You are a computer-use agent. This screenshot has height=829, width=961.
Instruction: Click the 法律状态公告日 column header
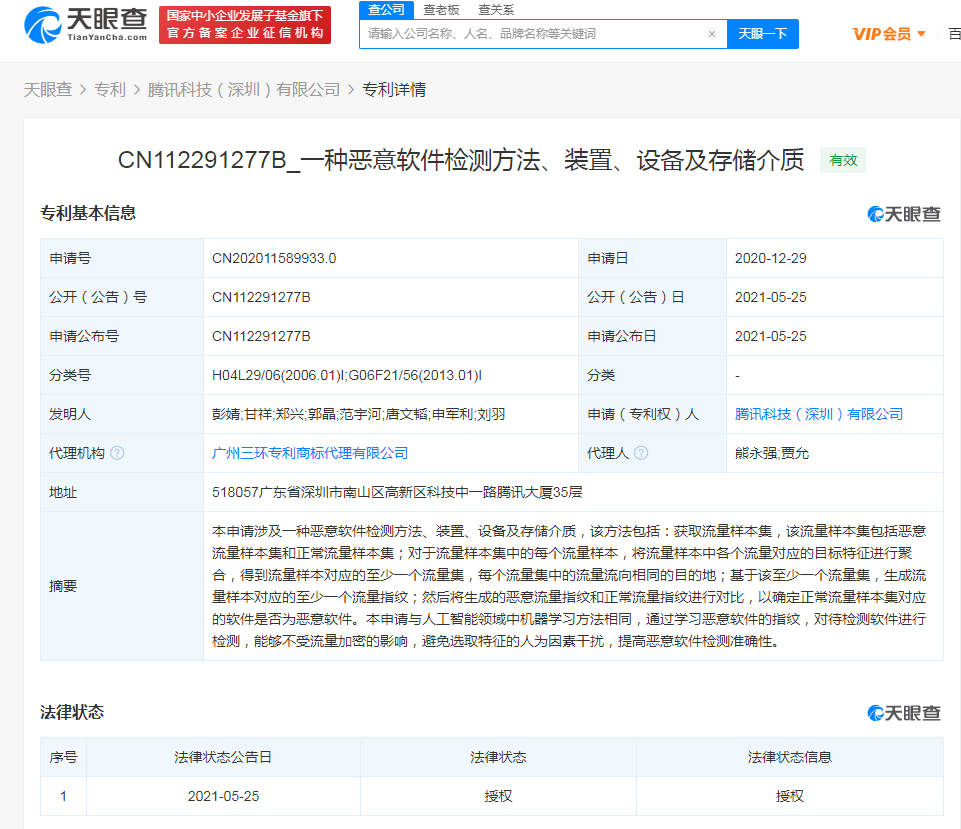tap(223, 757)
